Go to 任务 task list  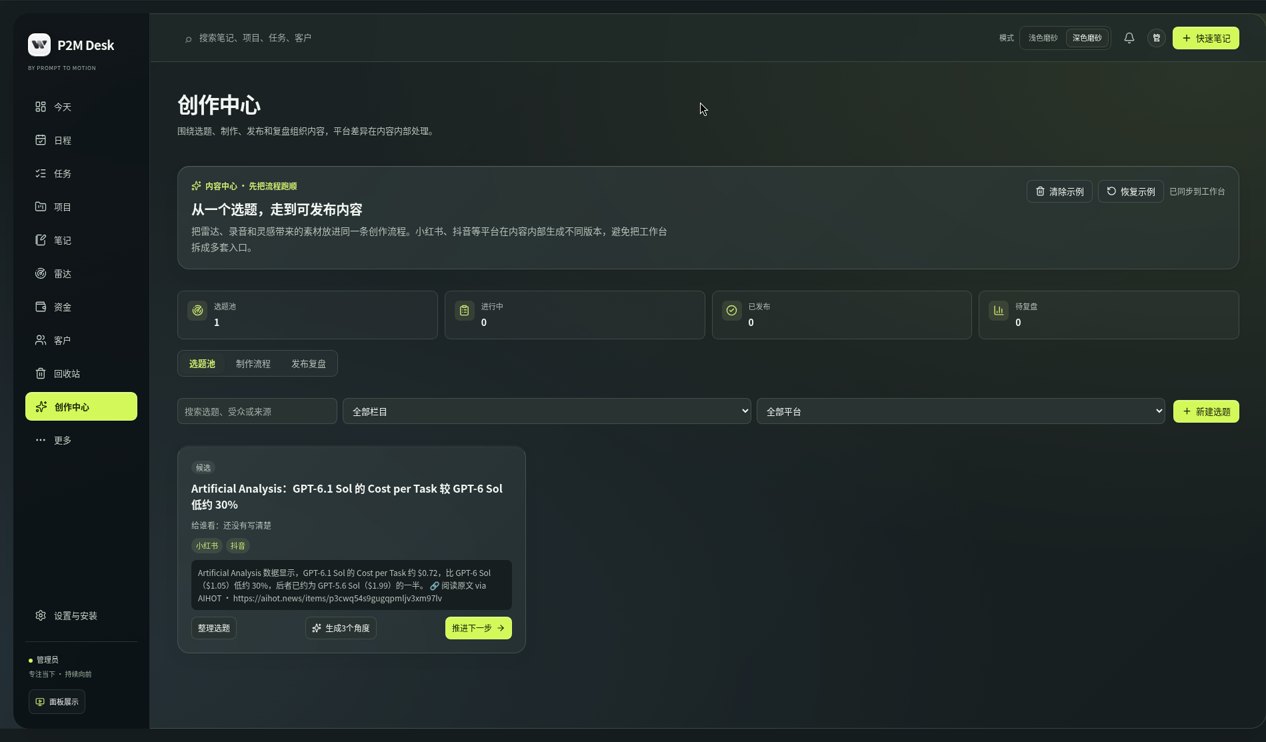[81, 173]
